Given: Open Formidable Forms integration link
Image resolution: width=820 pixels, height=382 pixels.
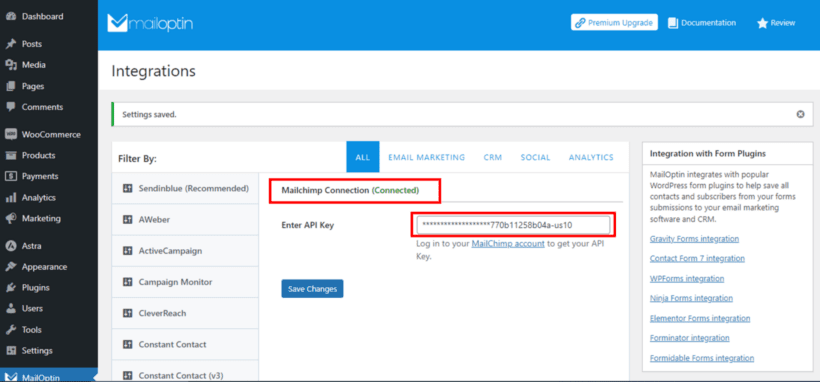Looking at the screenshot, I should (702, 358).
